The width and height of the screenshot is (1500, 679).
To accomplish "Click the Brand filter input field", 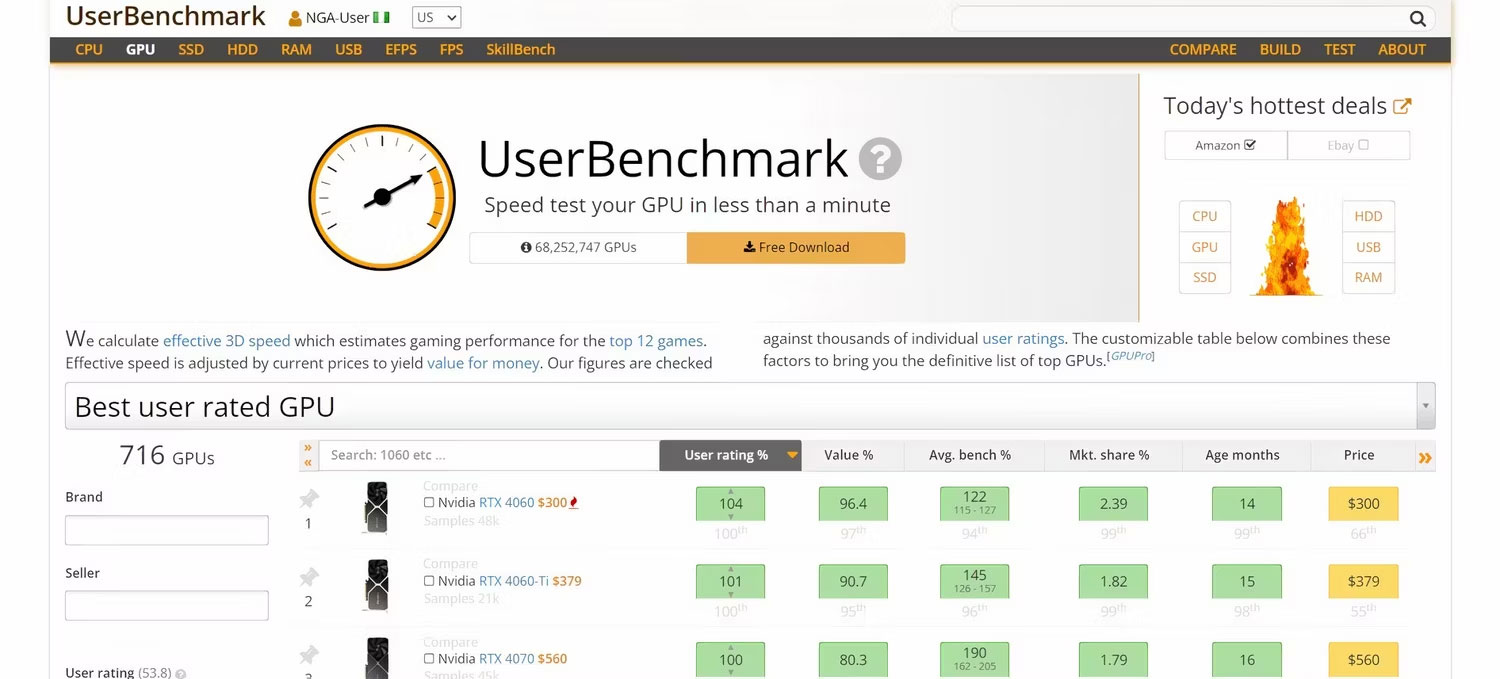I will coord(166,530).
